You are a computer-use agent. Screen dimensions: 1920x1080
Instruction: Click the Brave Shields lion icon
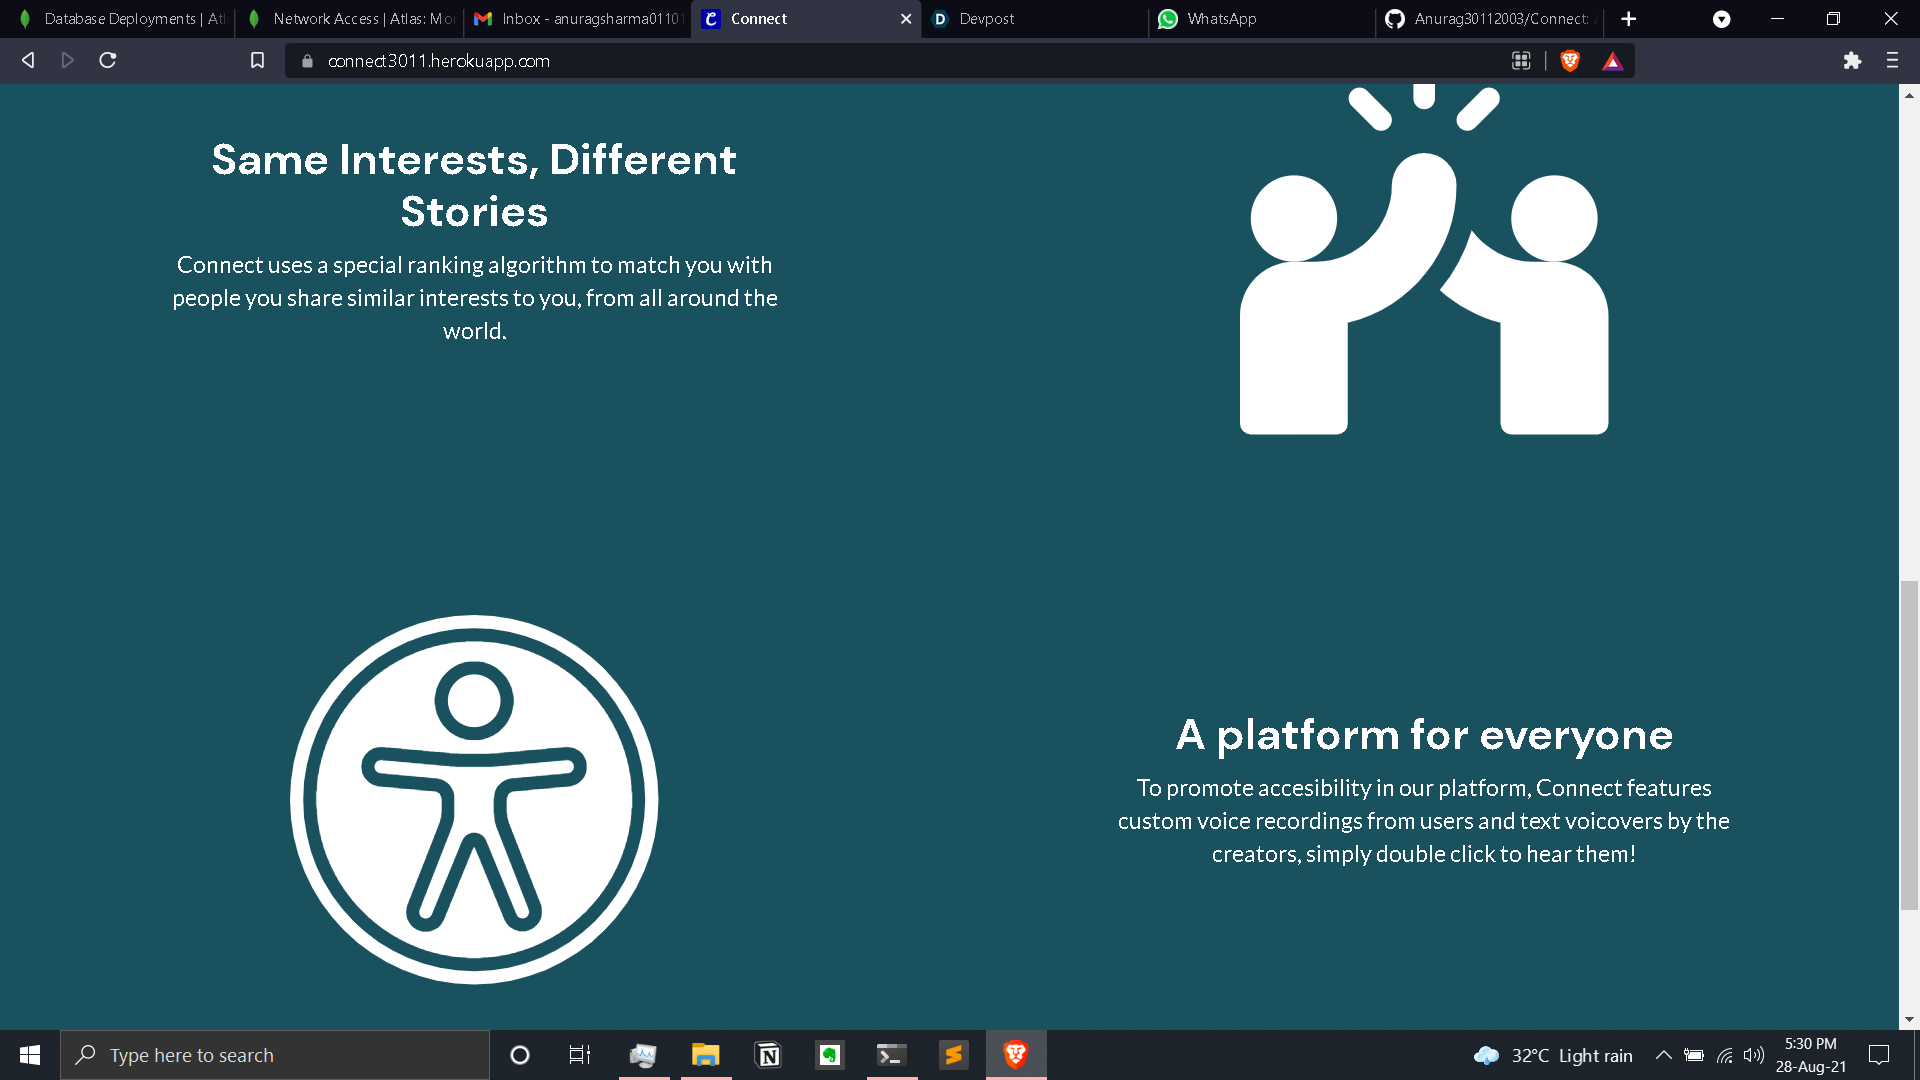(1570, 61)
